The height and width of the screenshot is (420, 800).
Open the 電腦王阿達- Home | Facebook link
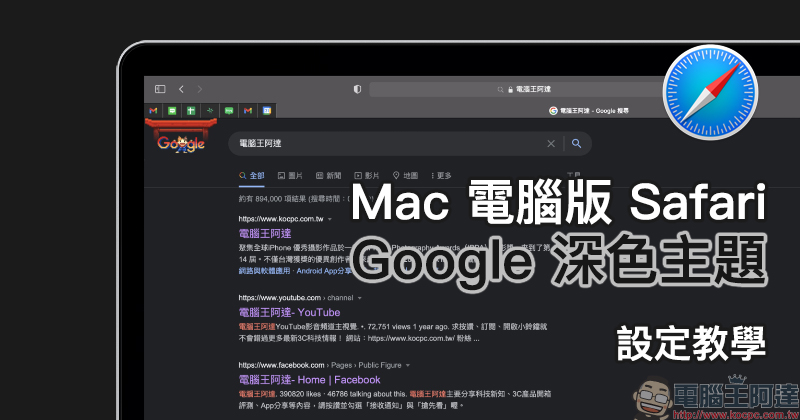[x=310, y=380]
